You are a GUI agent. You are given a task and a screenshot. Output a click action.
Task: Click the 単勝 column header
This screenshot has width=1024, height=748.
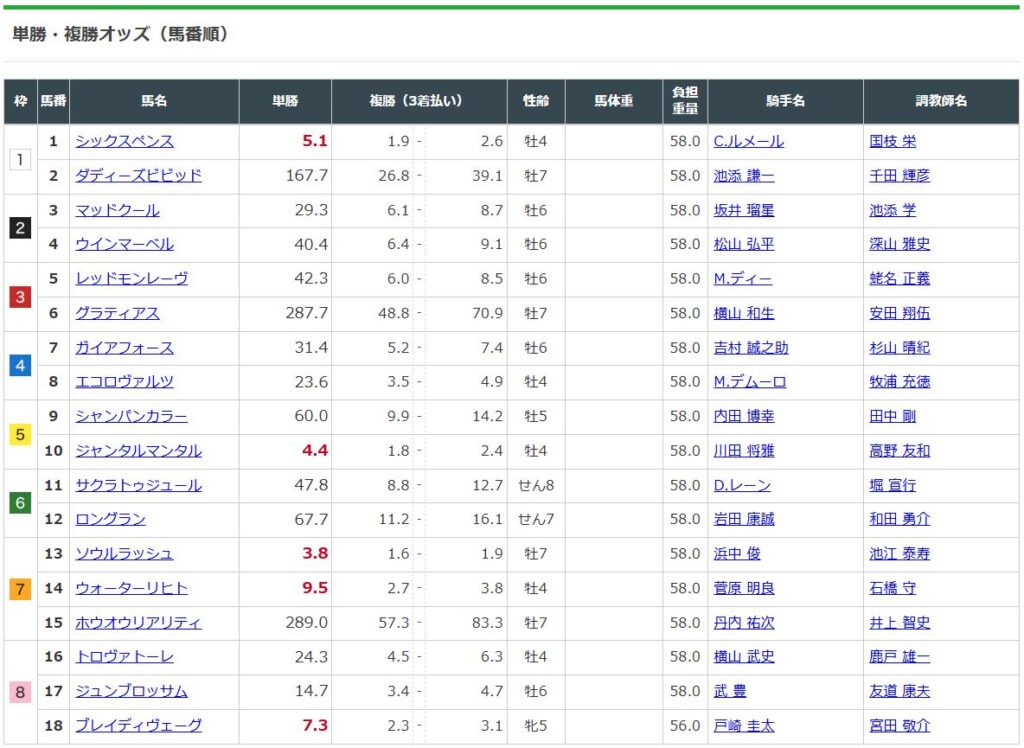[285, 101]
